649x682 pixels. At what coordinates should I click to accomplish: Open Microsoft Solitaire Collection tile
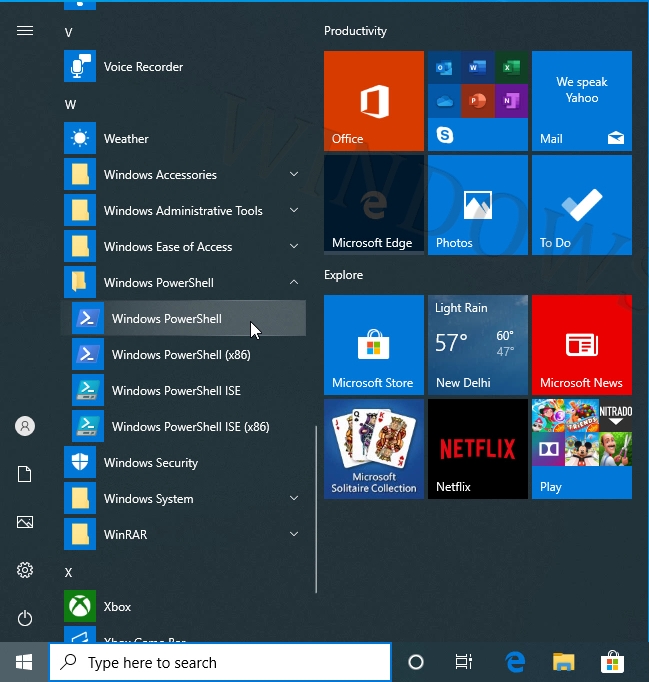pos(374,449)
